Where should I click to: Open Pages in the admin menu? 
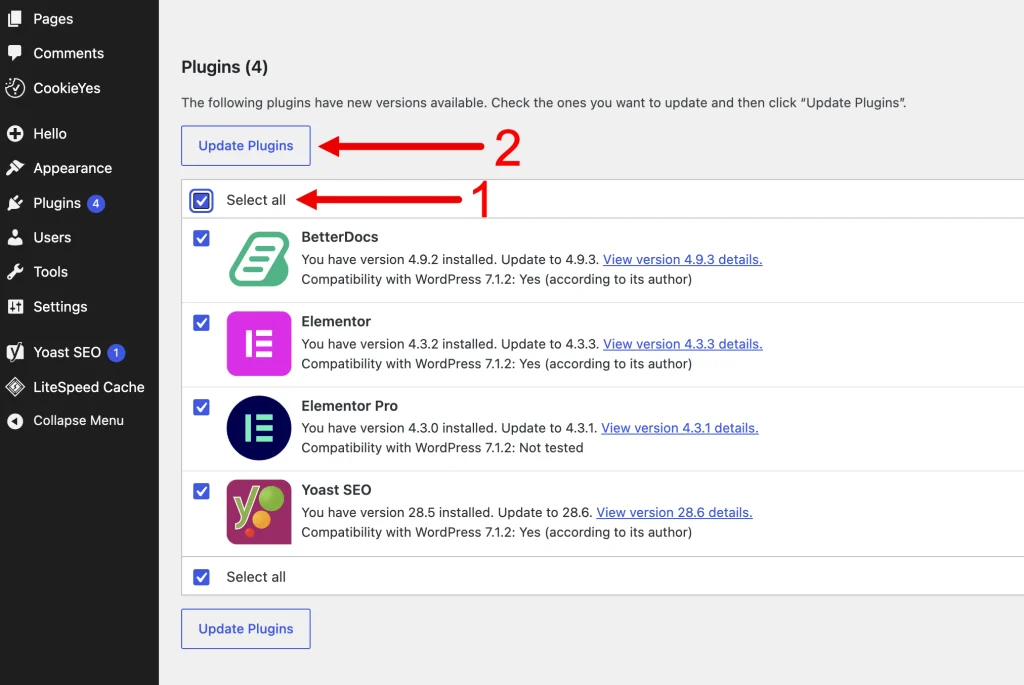53,19
